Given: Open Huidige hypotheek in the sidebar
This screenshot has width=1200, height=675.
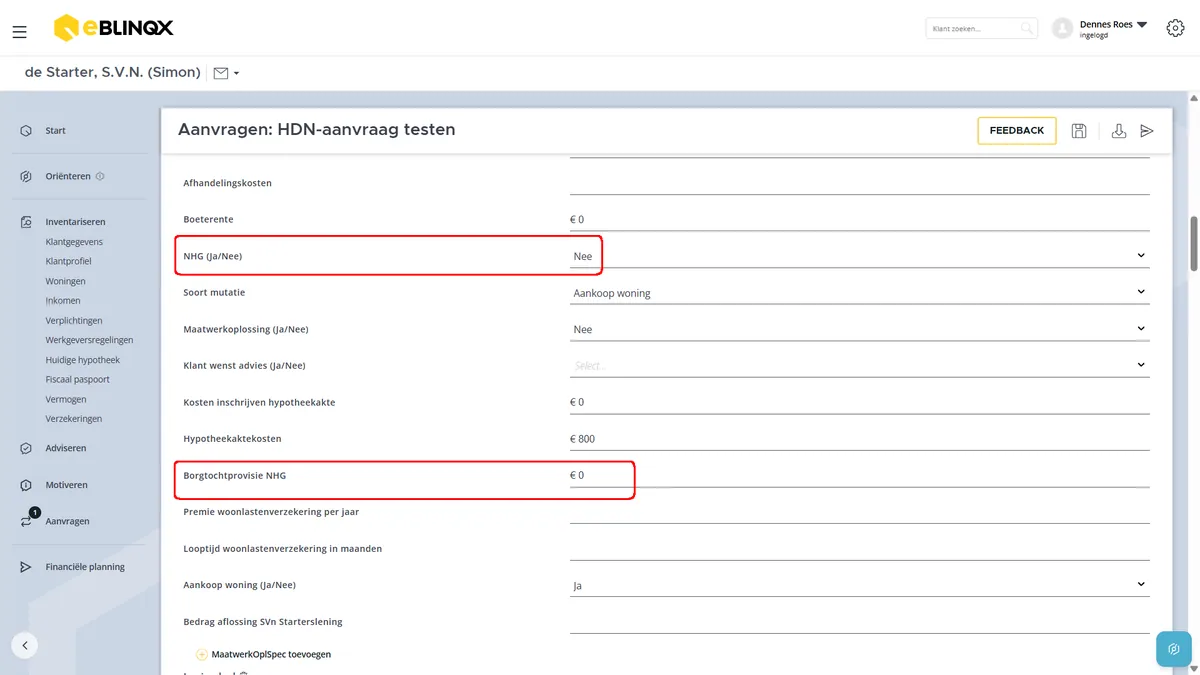Looking at the screenshot, I should [x=82, y=360].
